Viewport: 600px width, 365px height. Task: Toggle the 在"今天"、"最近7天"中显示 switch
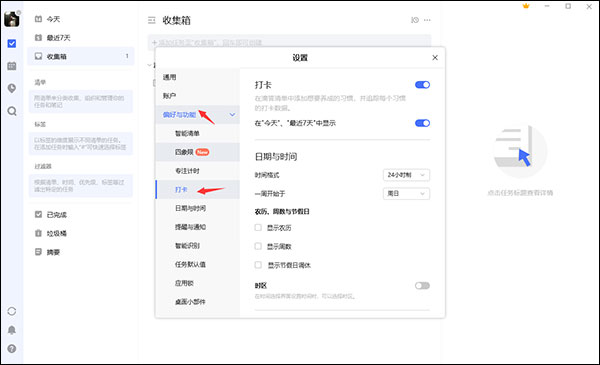click(x=422, y=123)
